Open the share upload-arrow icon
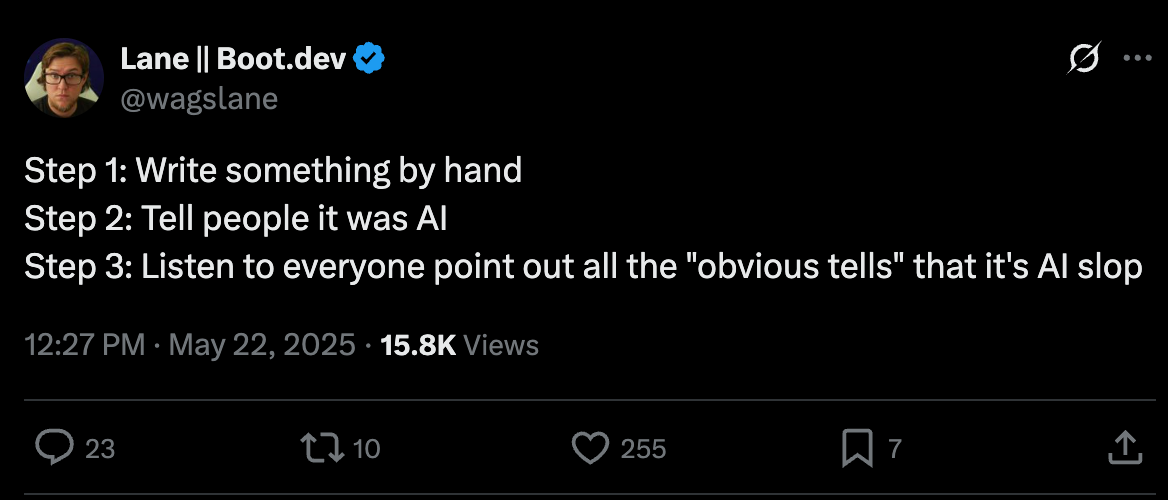 pos(1124,448)
